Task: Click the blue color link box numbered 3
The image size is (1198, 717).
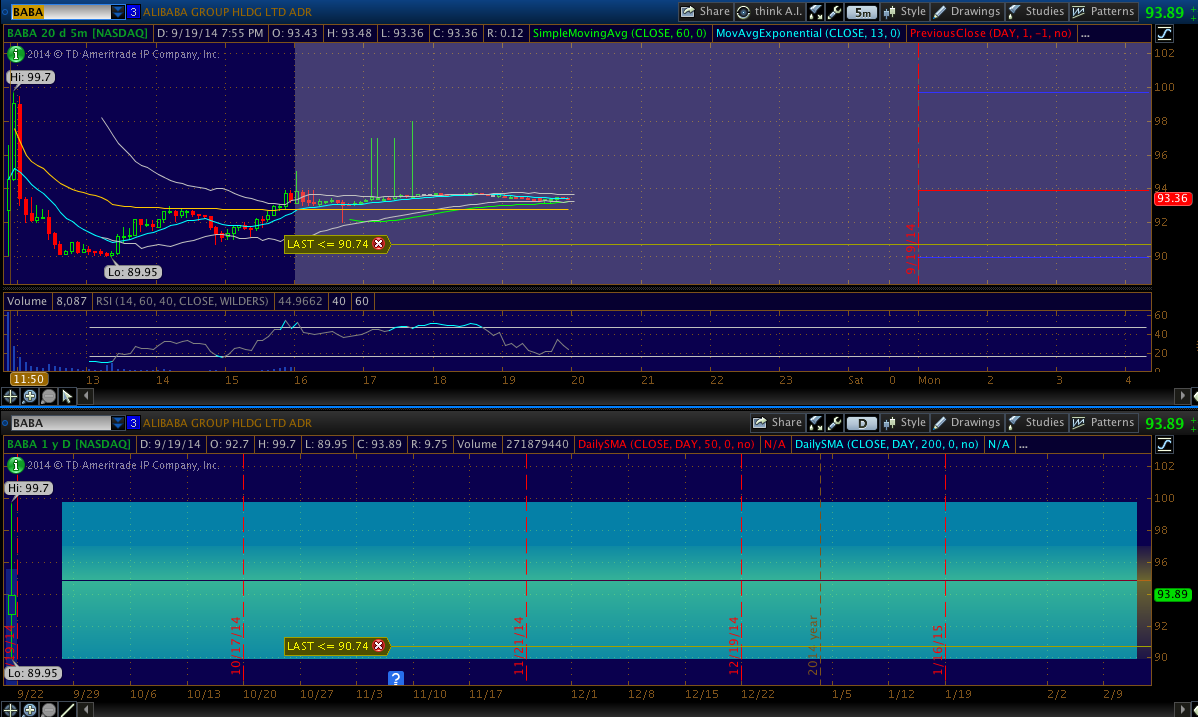Action: point(133,12)
